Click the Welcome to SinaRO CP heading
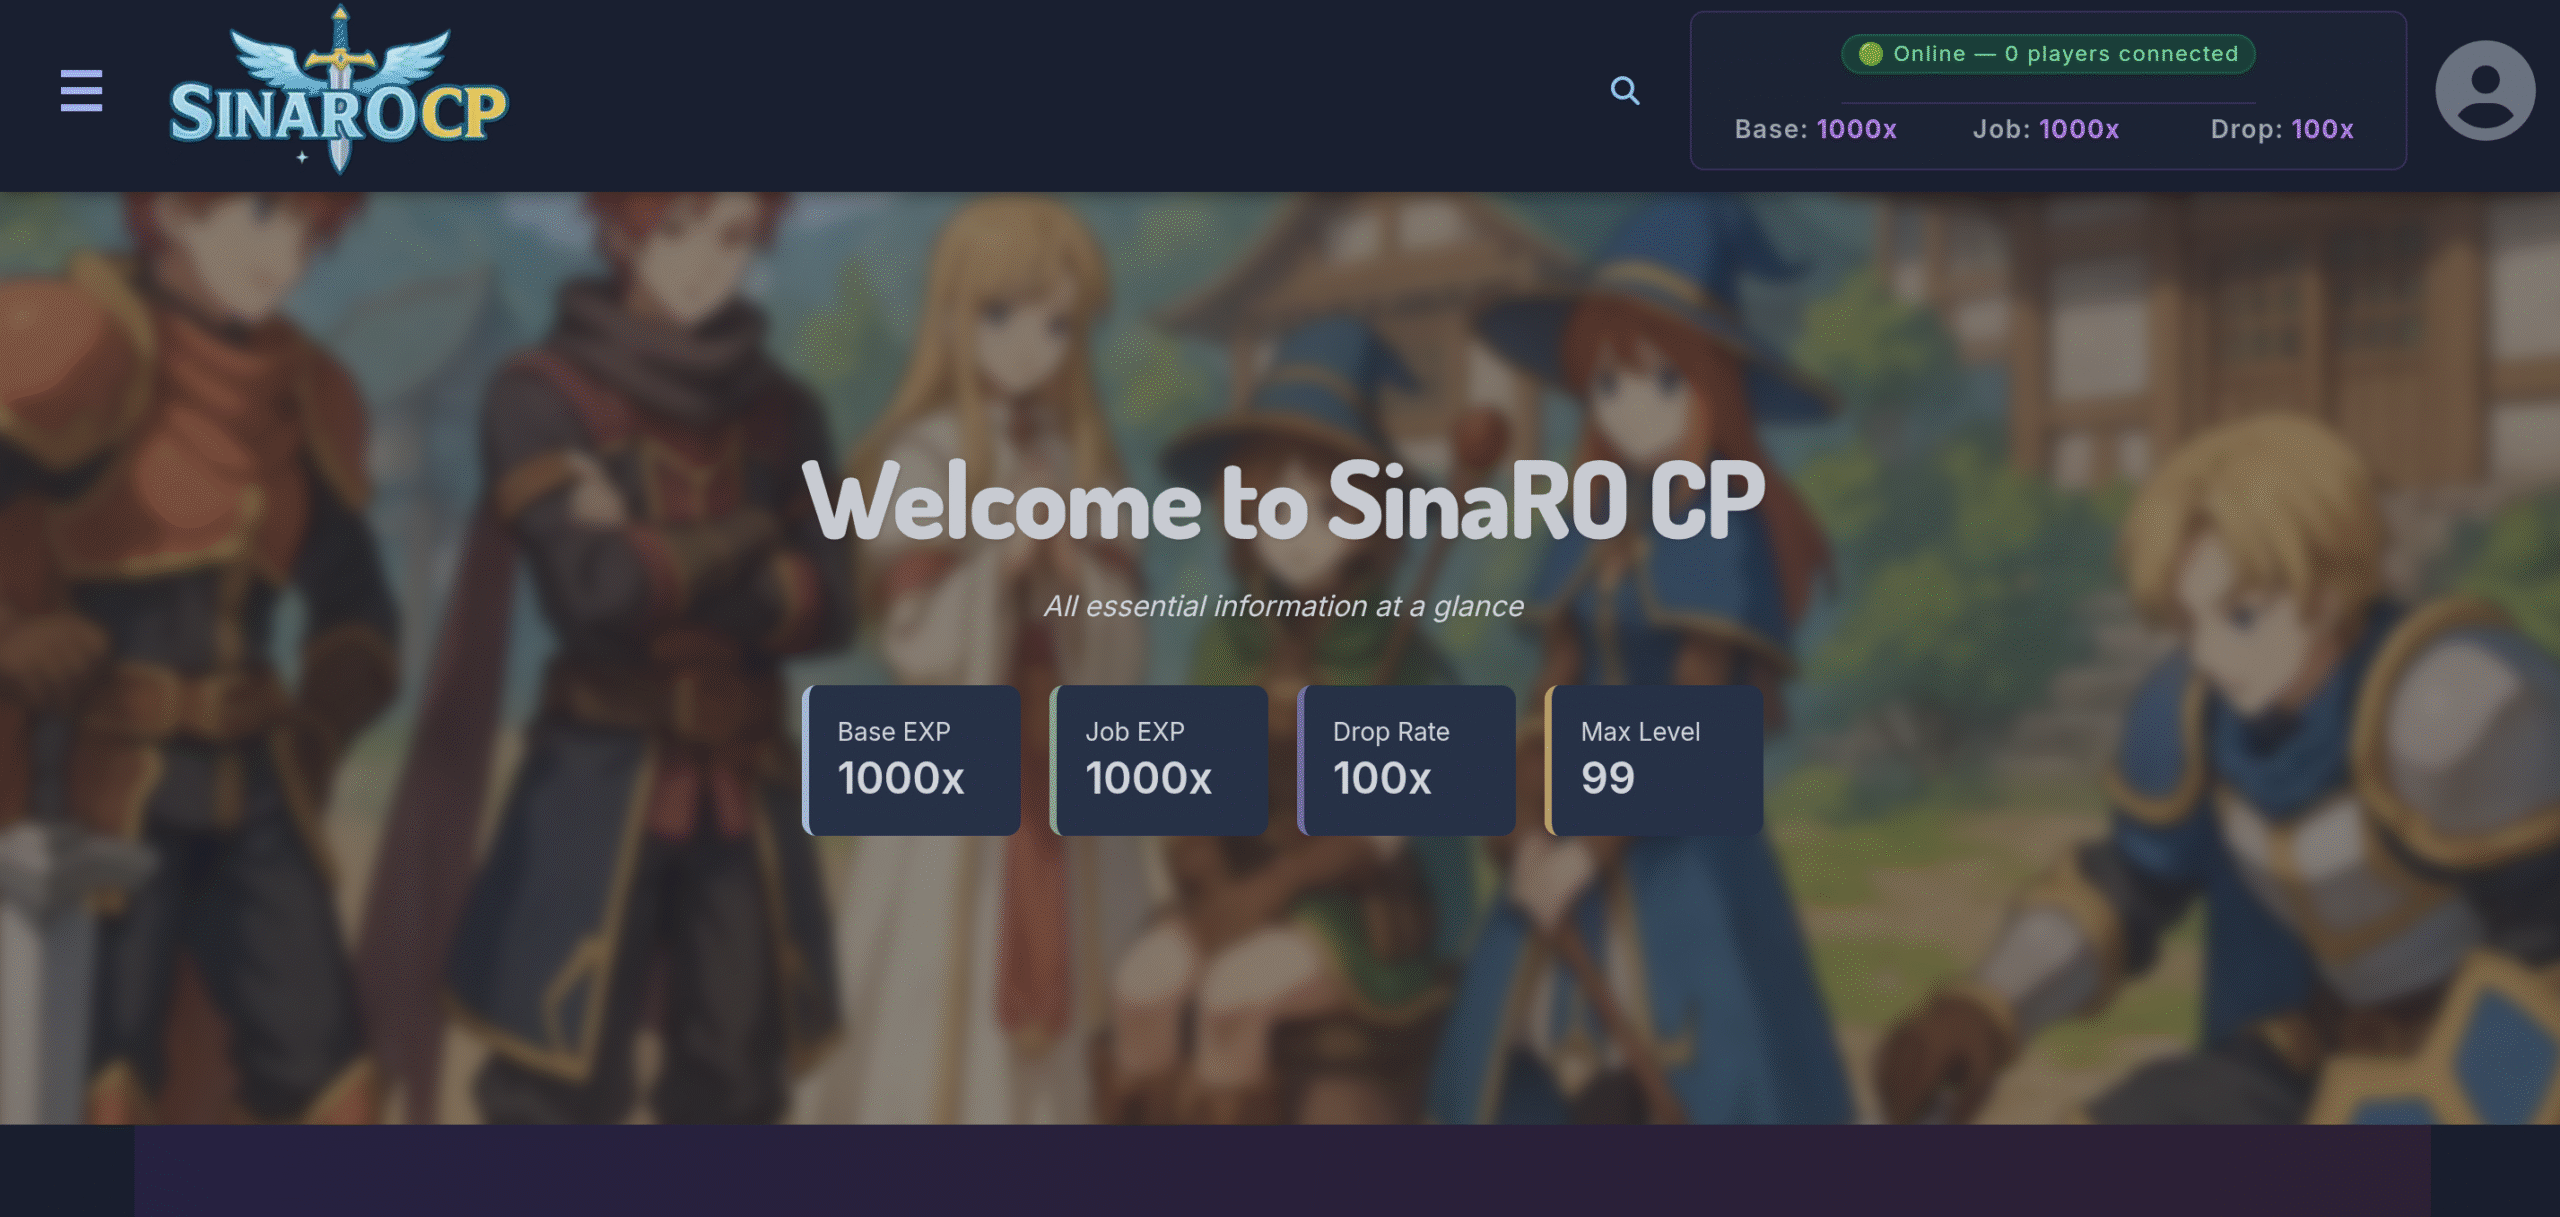2560x1217 pixels. coord(1283,502)
